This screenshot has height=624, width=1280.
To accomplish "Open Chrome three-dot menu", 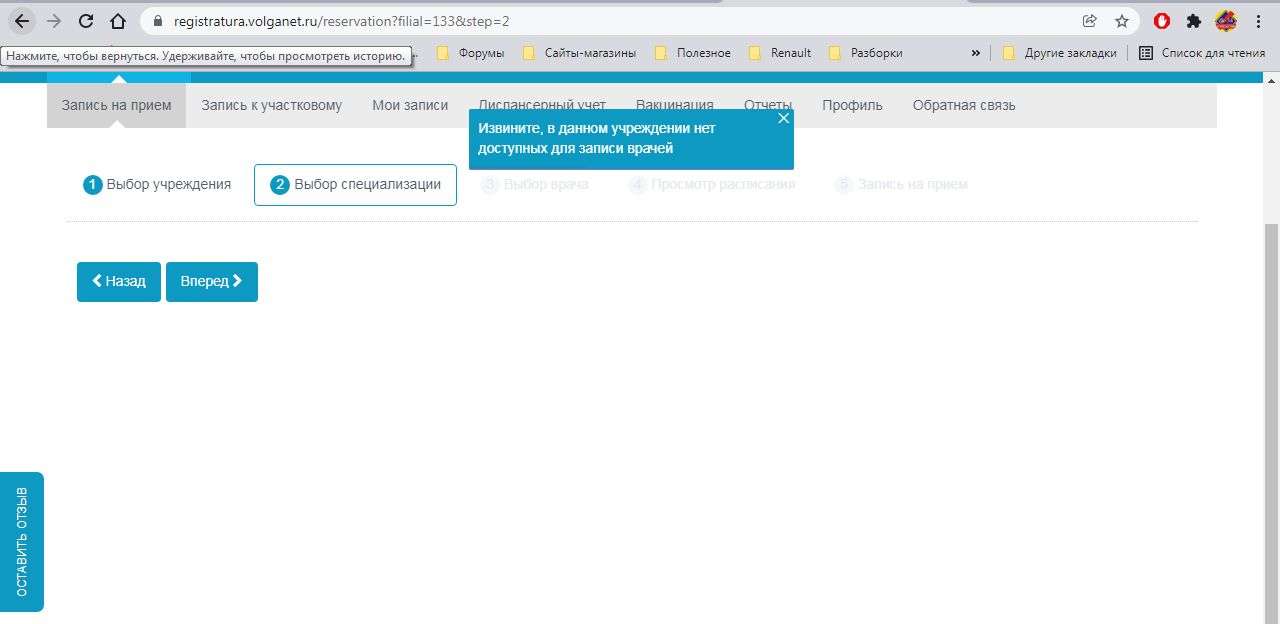I will [1259, 21].
